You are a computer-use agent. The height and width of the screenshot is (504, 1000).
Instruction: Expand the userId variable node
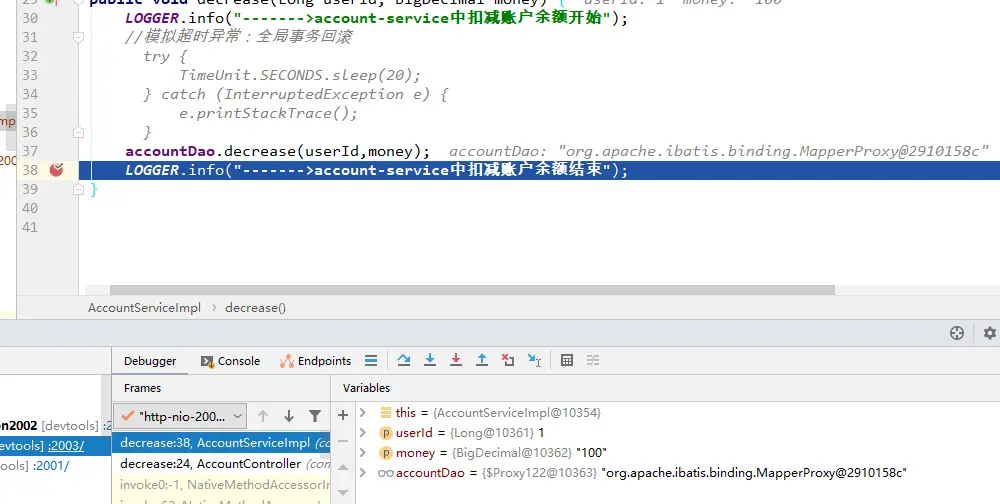tap(363, 433)
